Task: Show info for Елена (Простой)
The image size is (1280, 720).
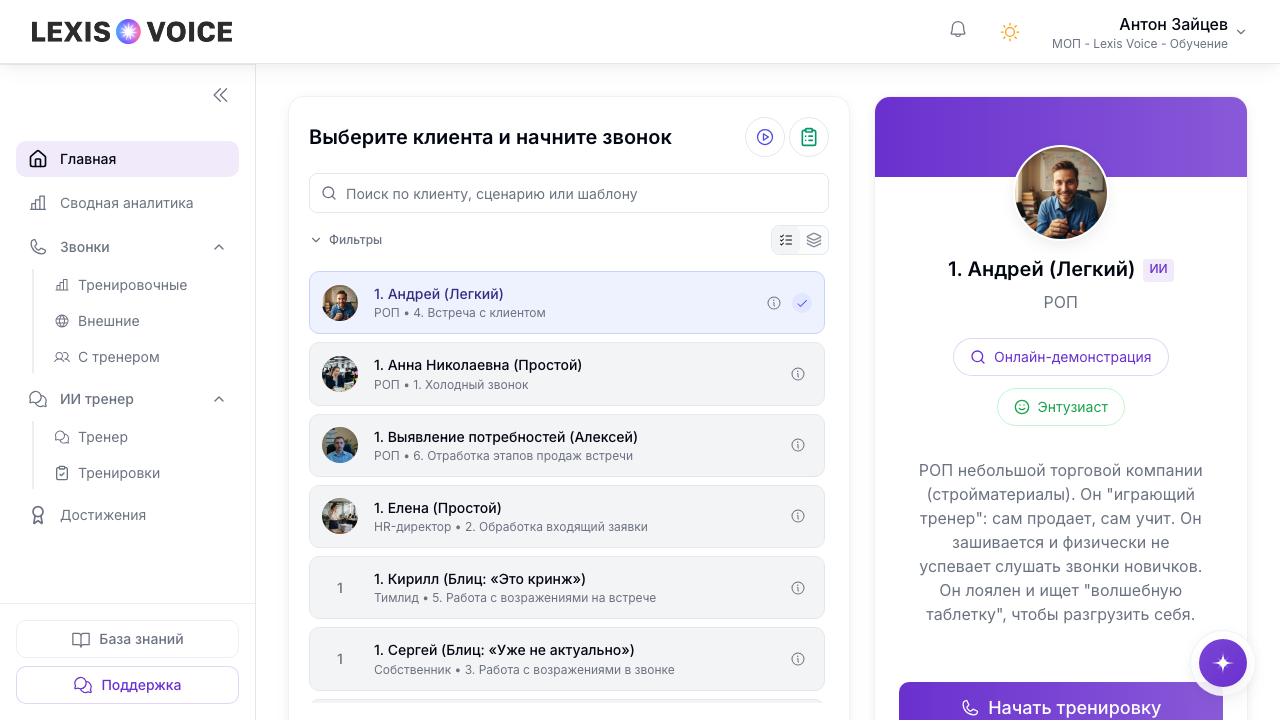Action: (x=798, y=516)
